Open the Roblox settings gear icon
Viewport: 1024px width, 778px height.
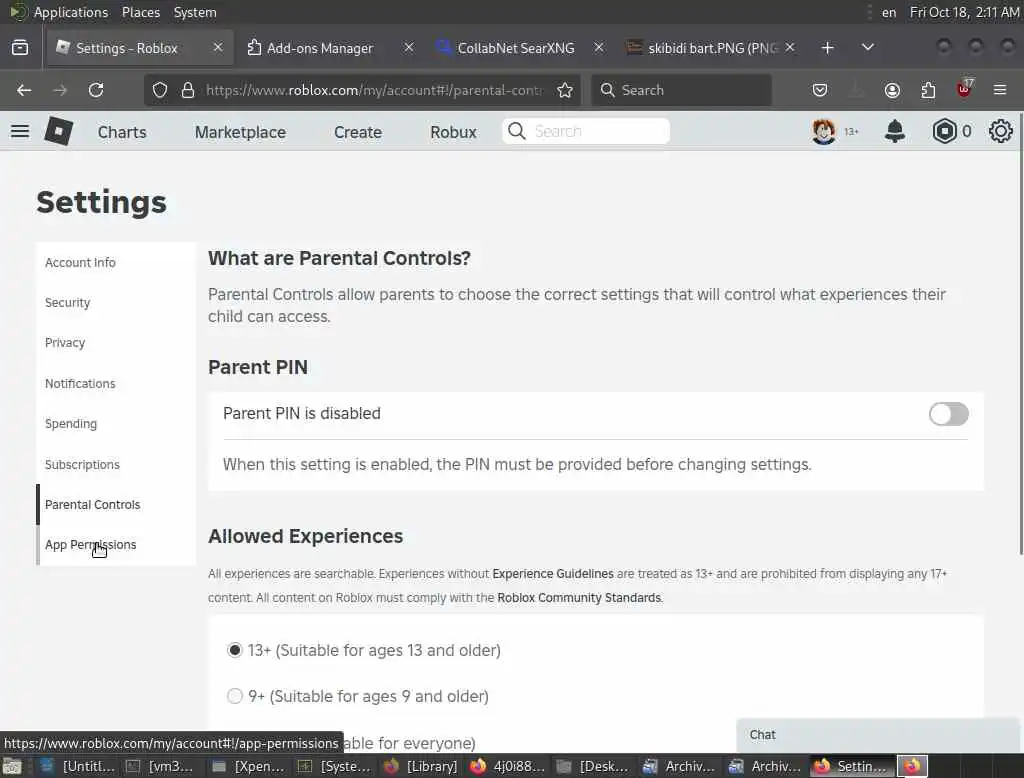(x=1000, y=131)
